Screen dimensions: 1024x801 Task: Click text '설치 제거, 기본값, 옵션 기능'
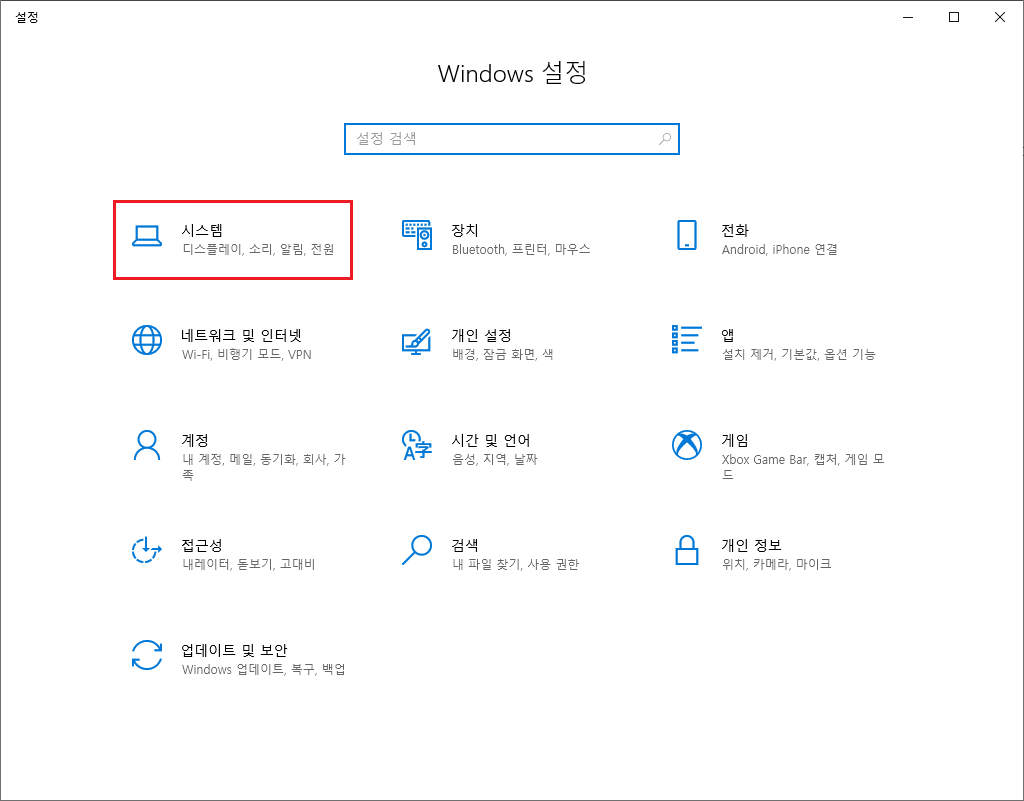pyautogui.click(x=798, y=354)
